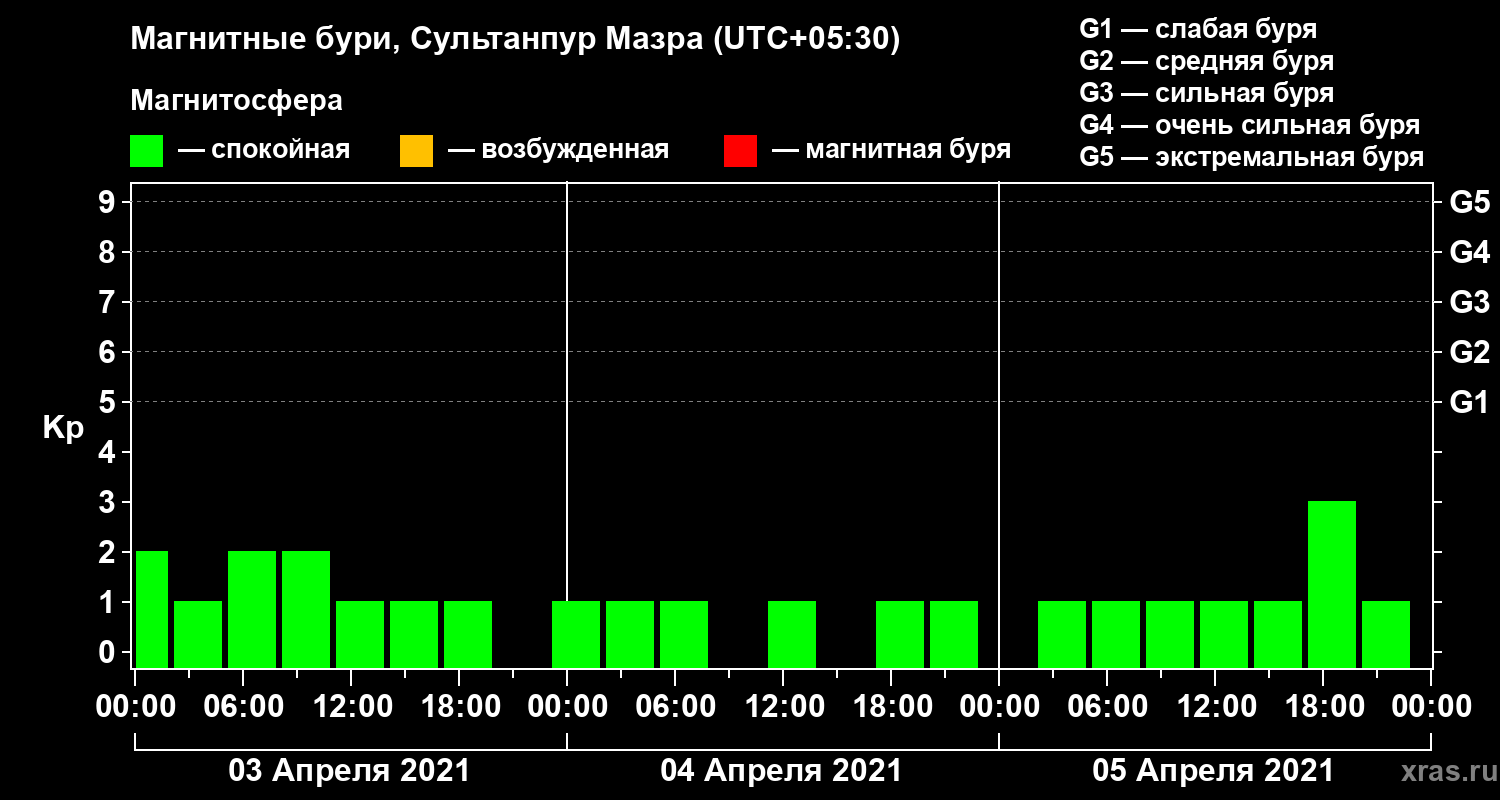Click legend line 'G5 — экстремальная буря'

tap(1251, 157)
